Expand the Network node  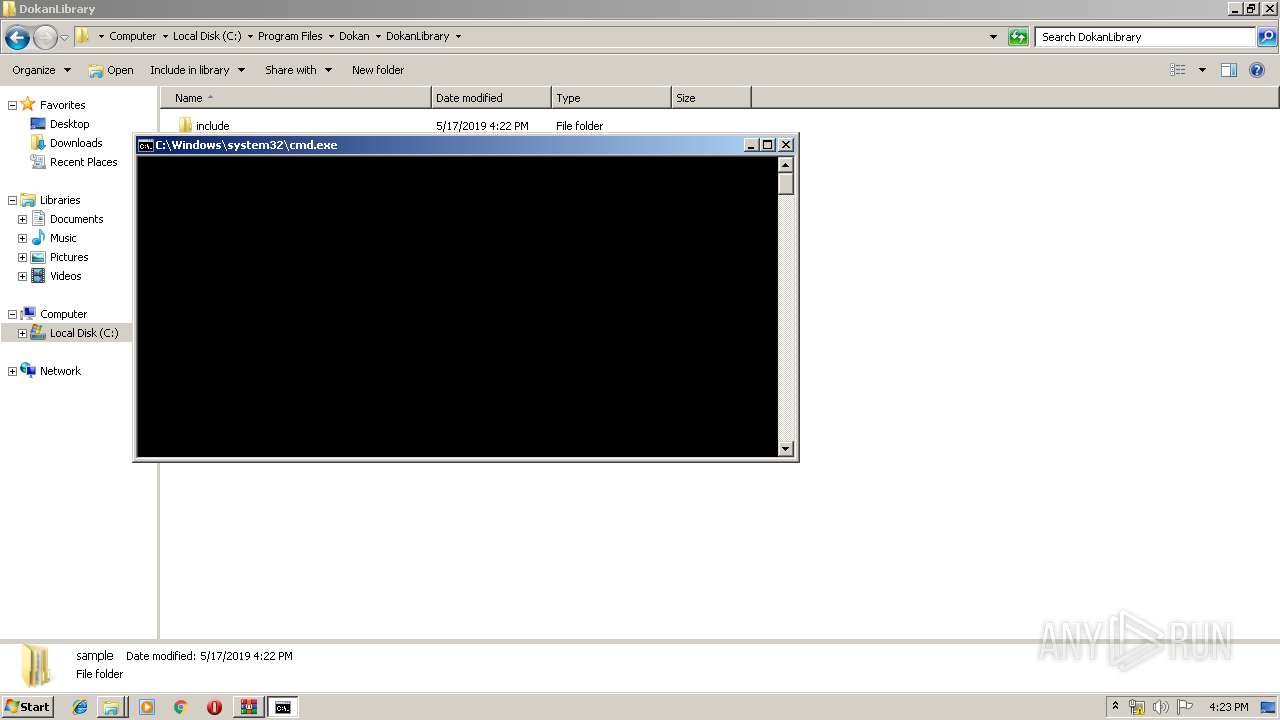[x=12, y=371]
